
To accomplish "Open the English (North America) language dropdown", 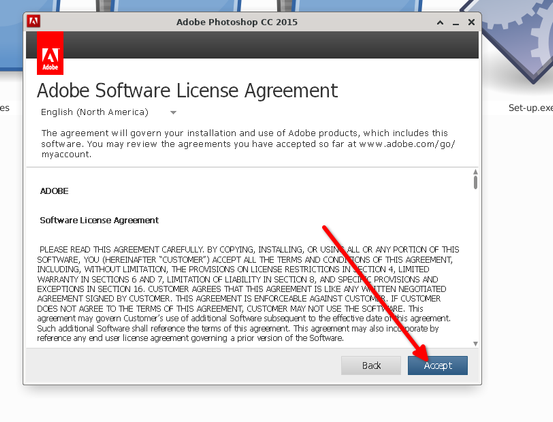I will pyautogui.click(x=109, y=112).
